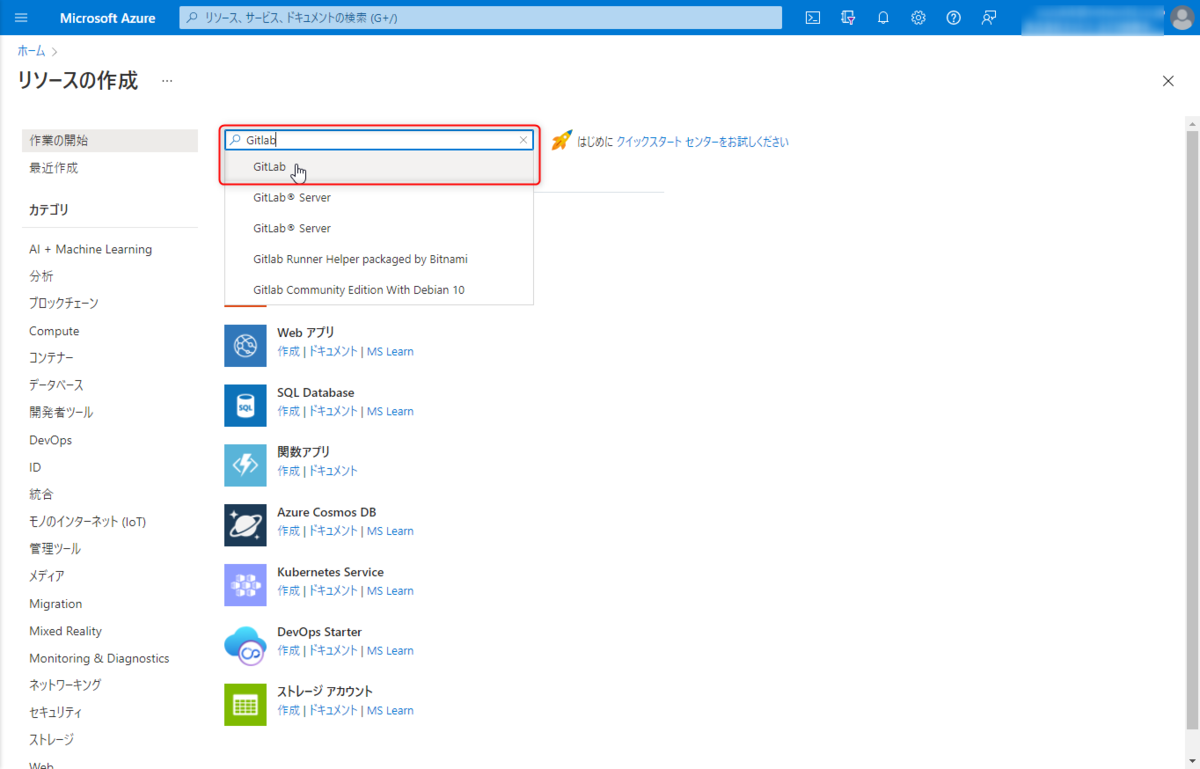Screen dimensions: 1200x769
Task: Open help question mark icon
Action: [x=953, y=18]
